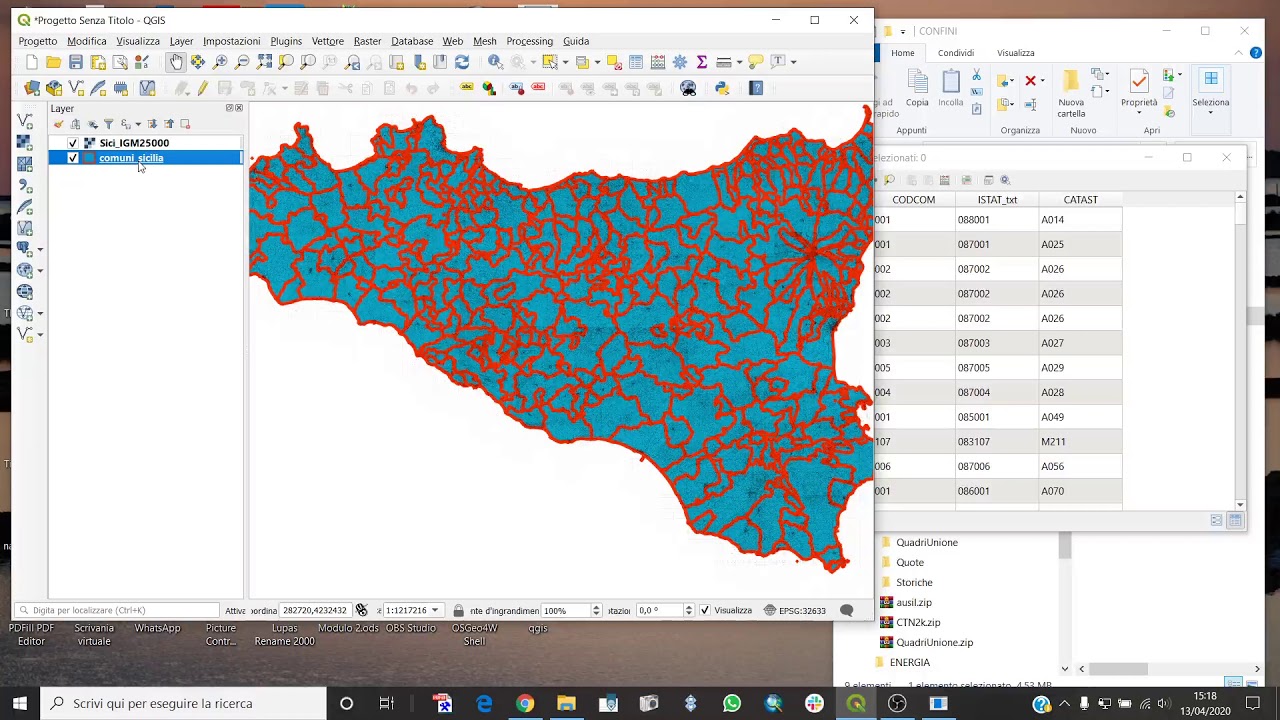
Task: Click the locator search field
Action: pyautogui.click(x=120, y=610)
